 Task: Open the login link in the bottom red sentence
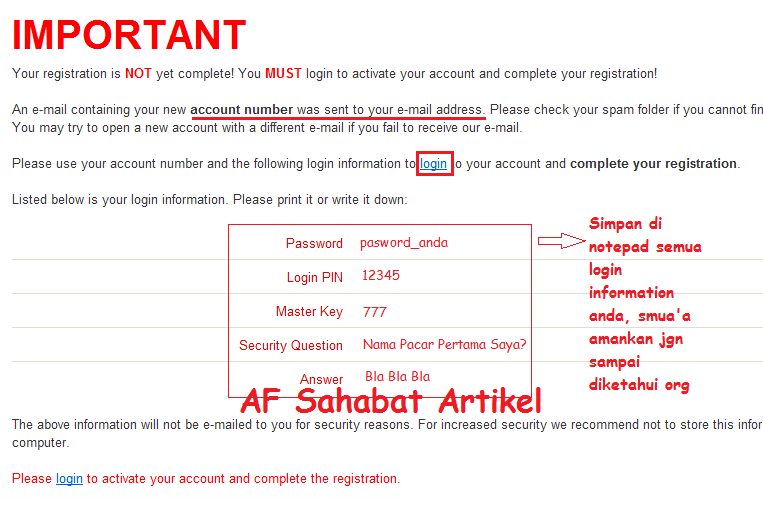tap(69, 479)
